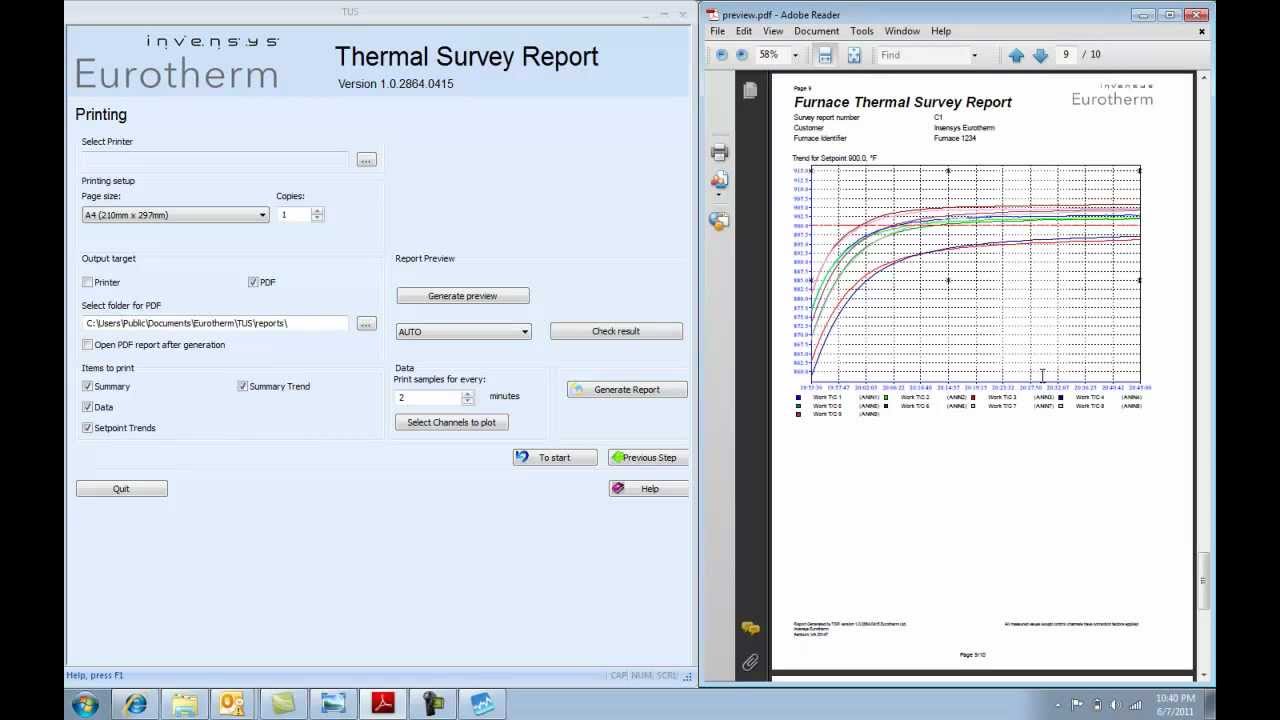This screenshot has height=720, width=1280.
Task: Uncheck the Setpoint Trends checkbox
Action: coord(88,428)
